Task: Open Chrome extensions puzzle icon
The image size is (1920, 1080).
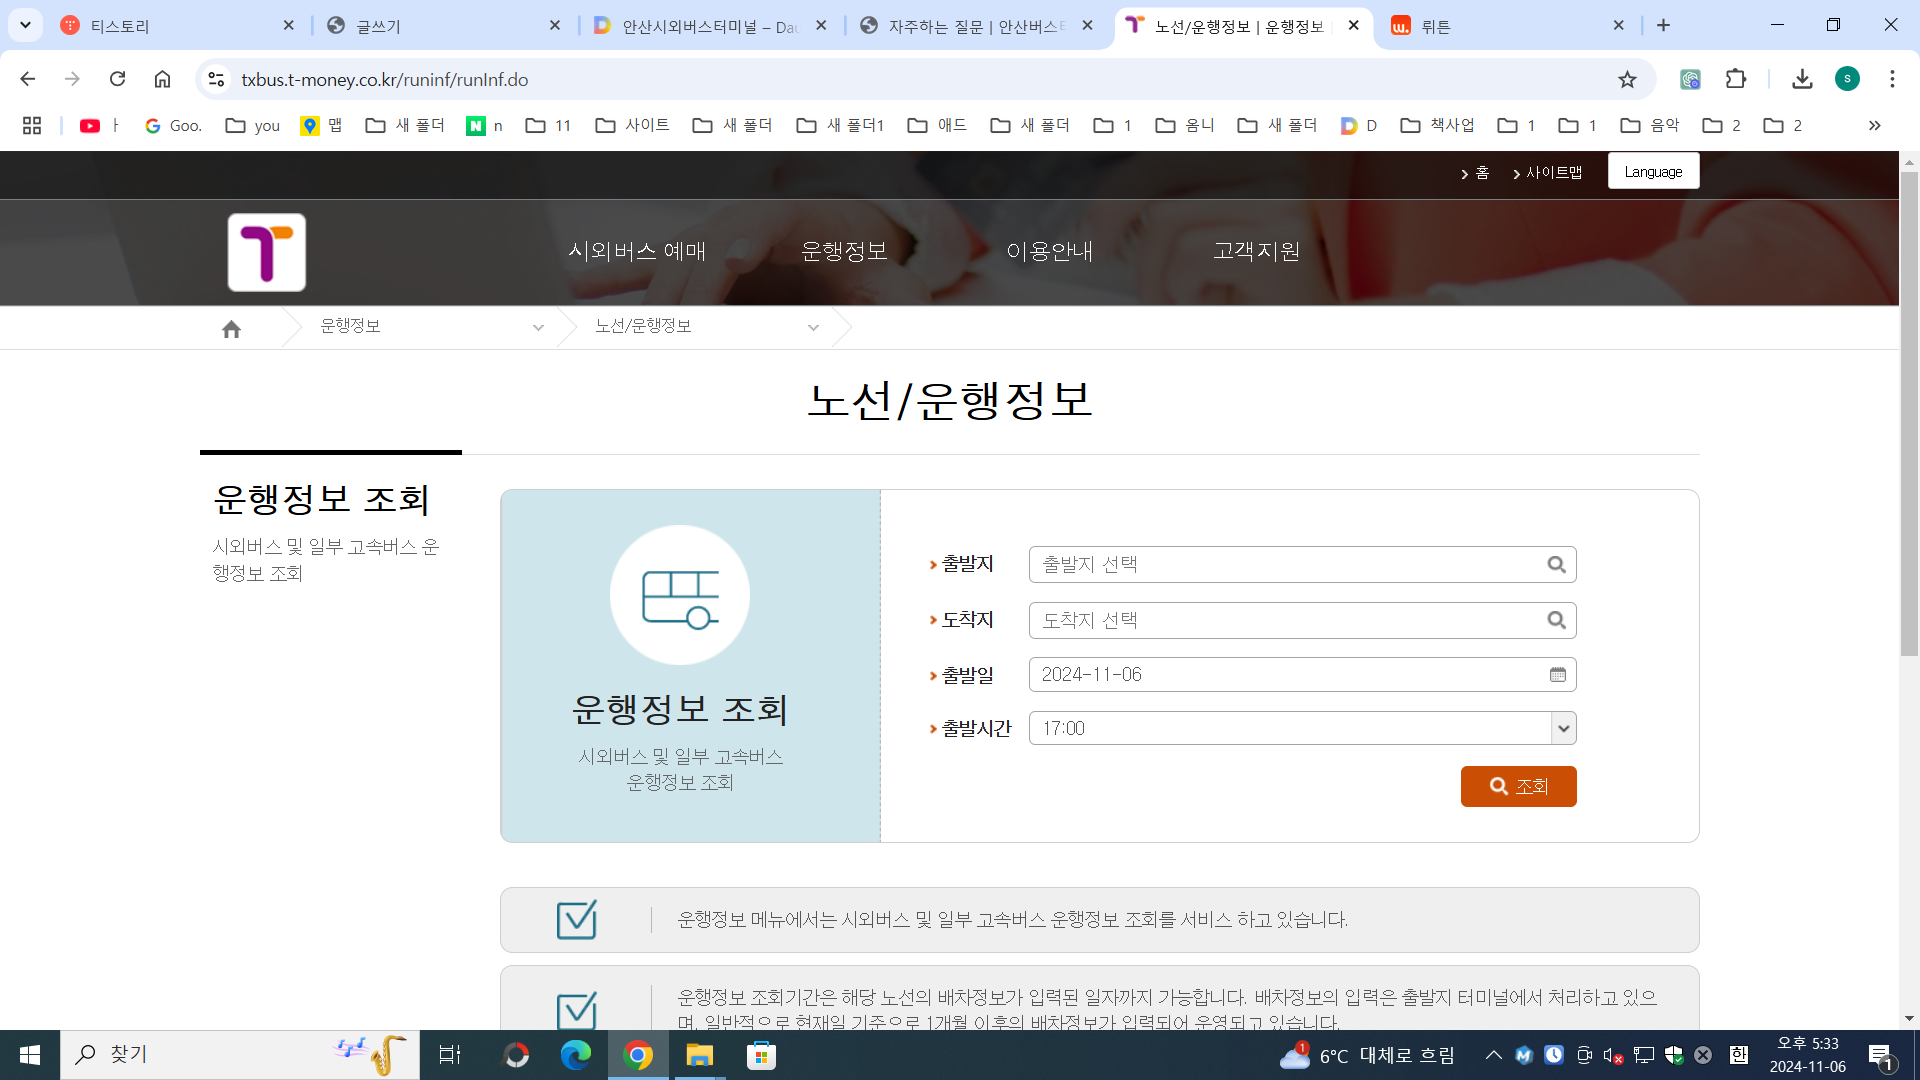Action: pos(1736,80)
